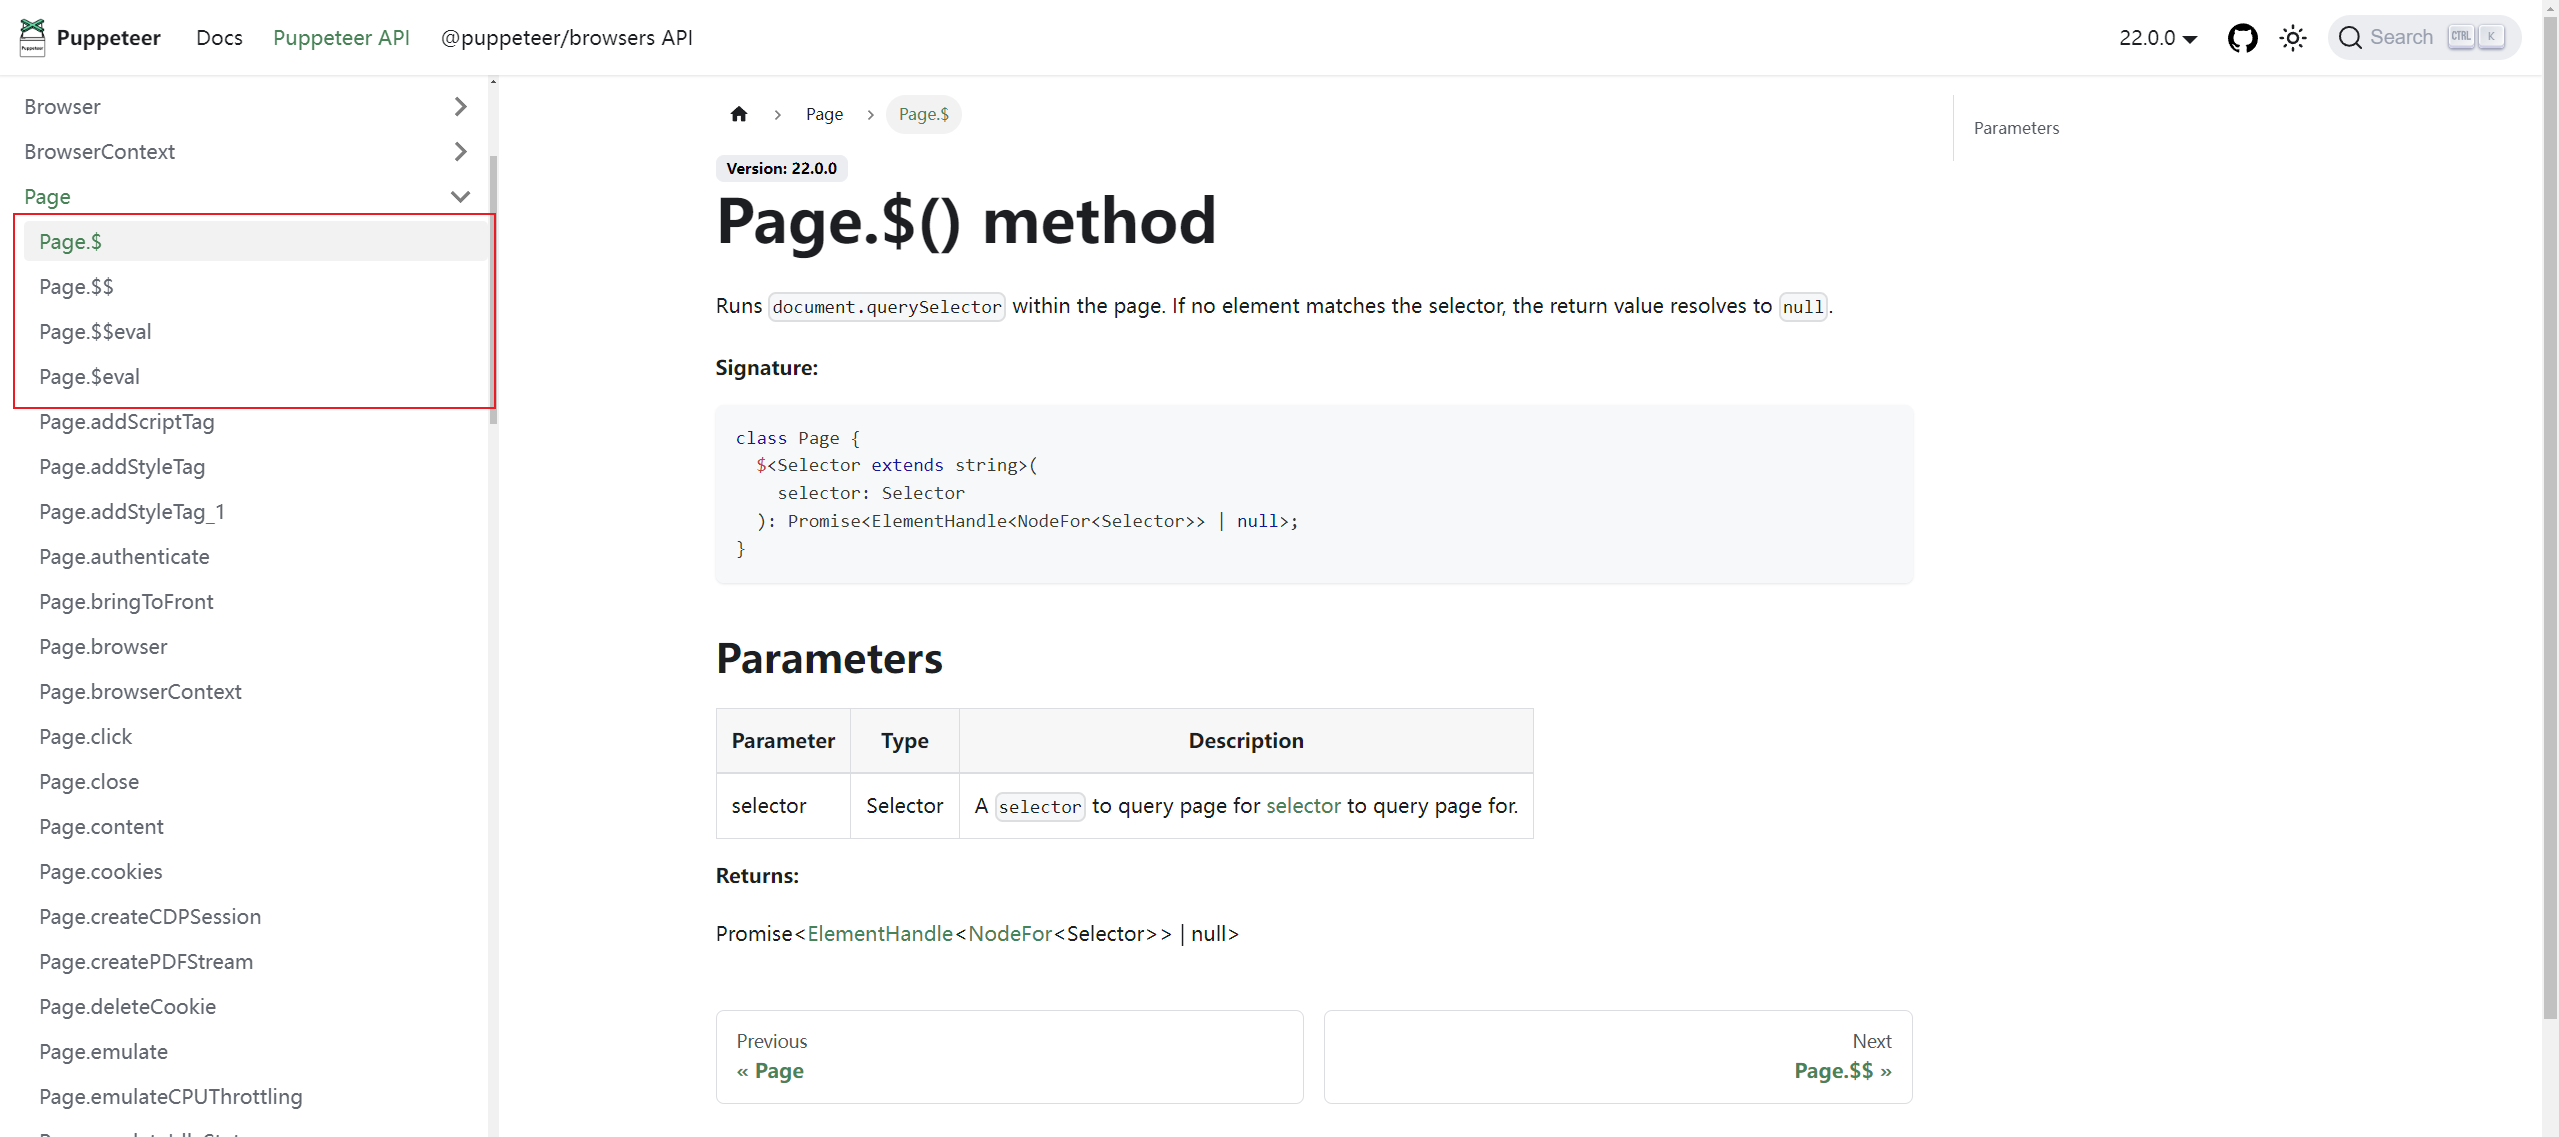This screenshot has height=1137, width=2559.
Task: Click the Puppeteer logo icon
Action: pos(32,37)
